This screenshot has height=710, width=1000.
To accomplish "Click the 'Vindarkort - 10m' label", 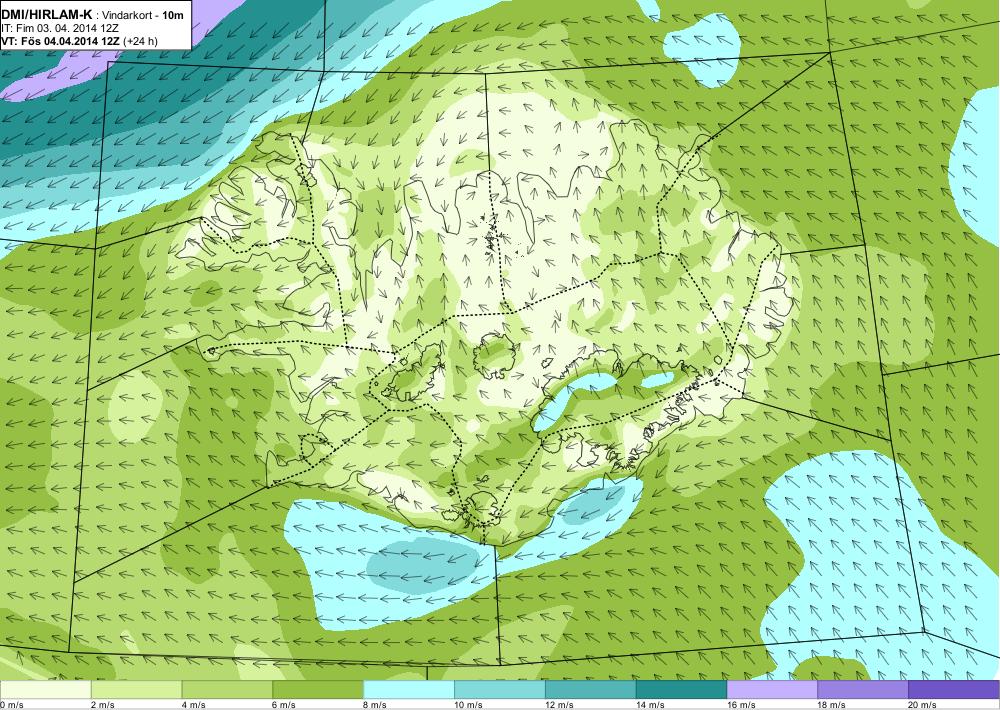I will click(142, 15).
